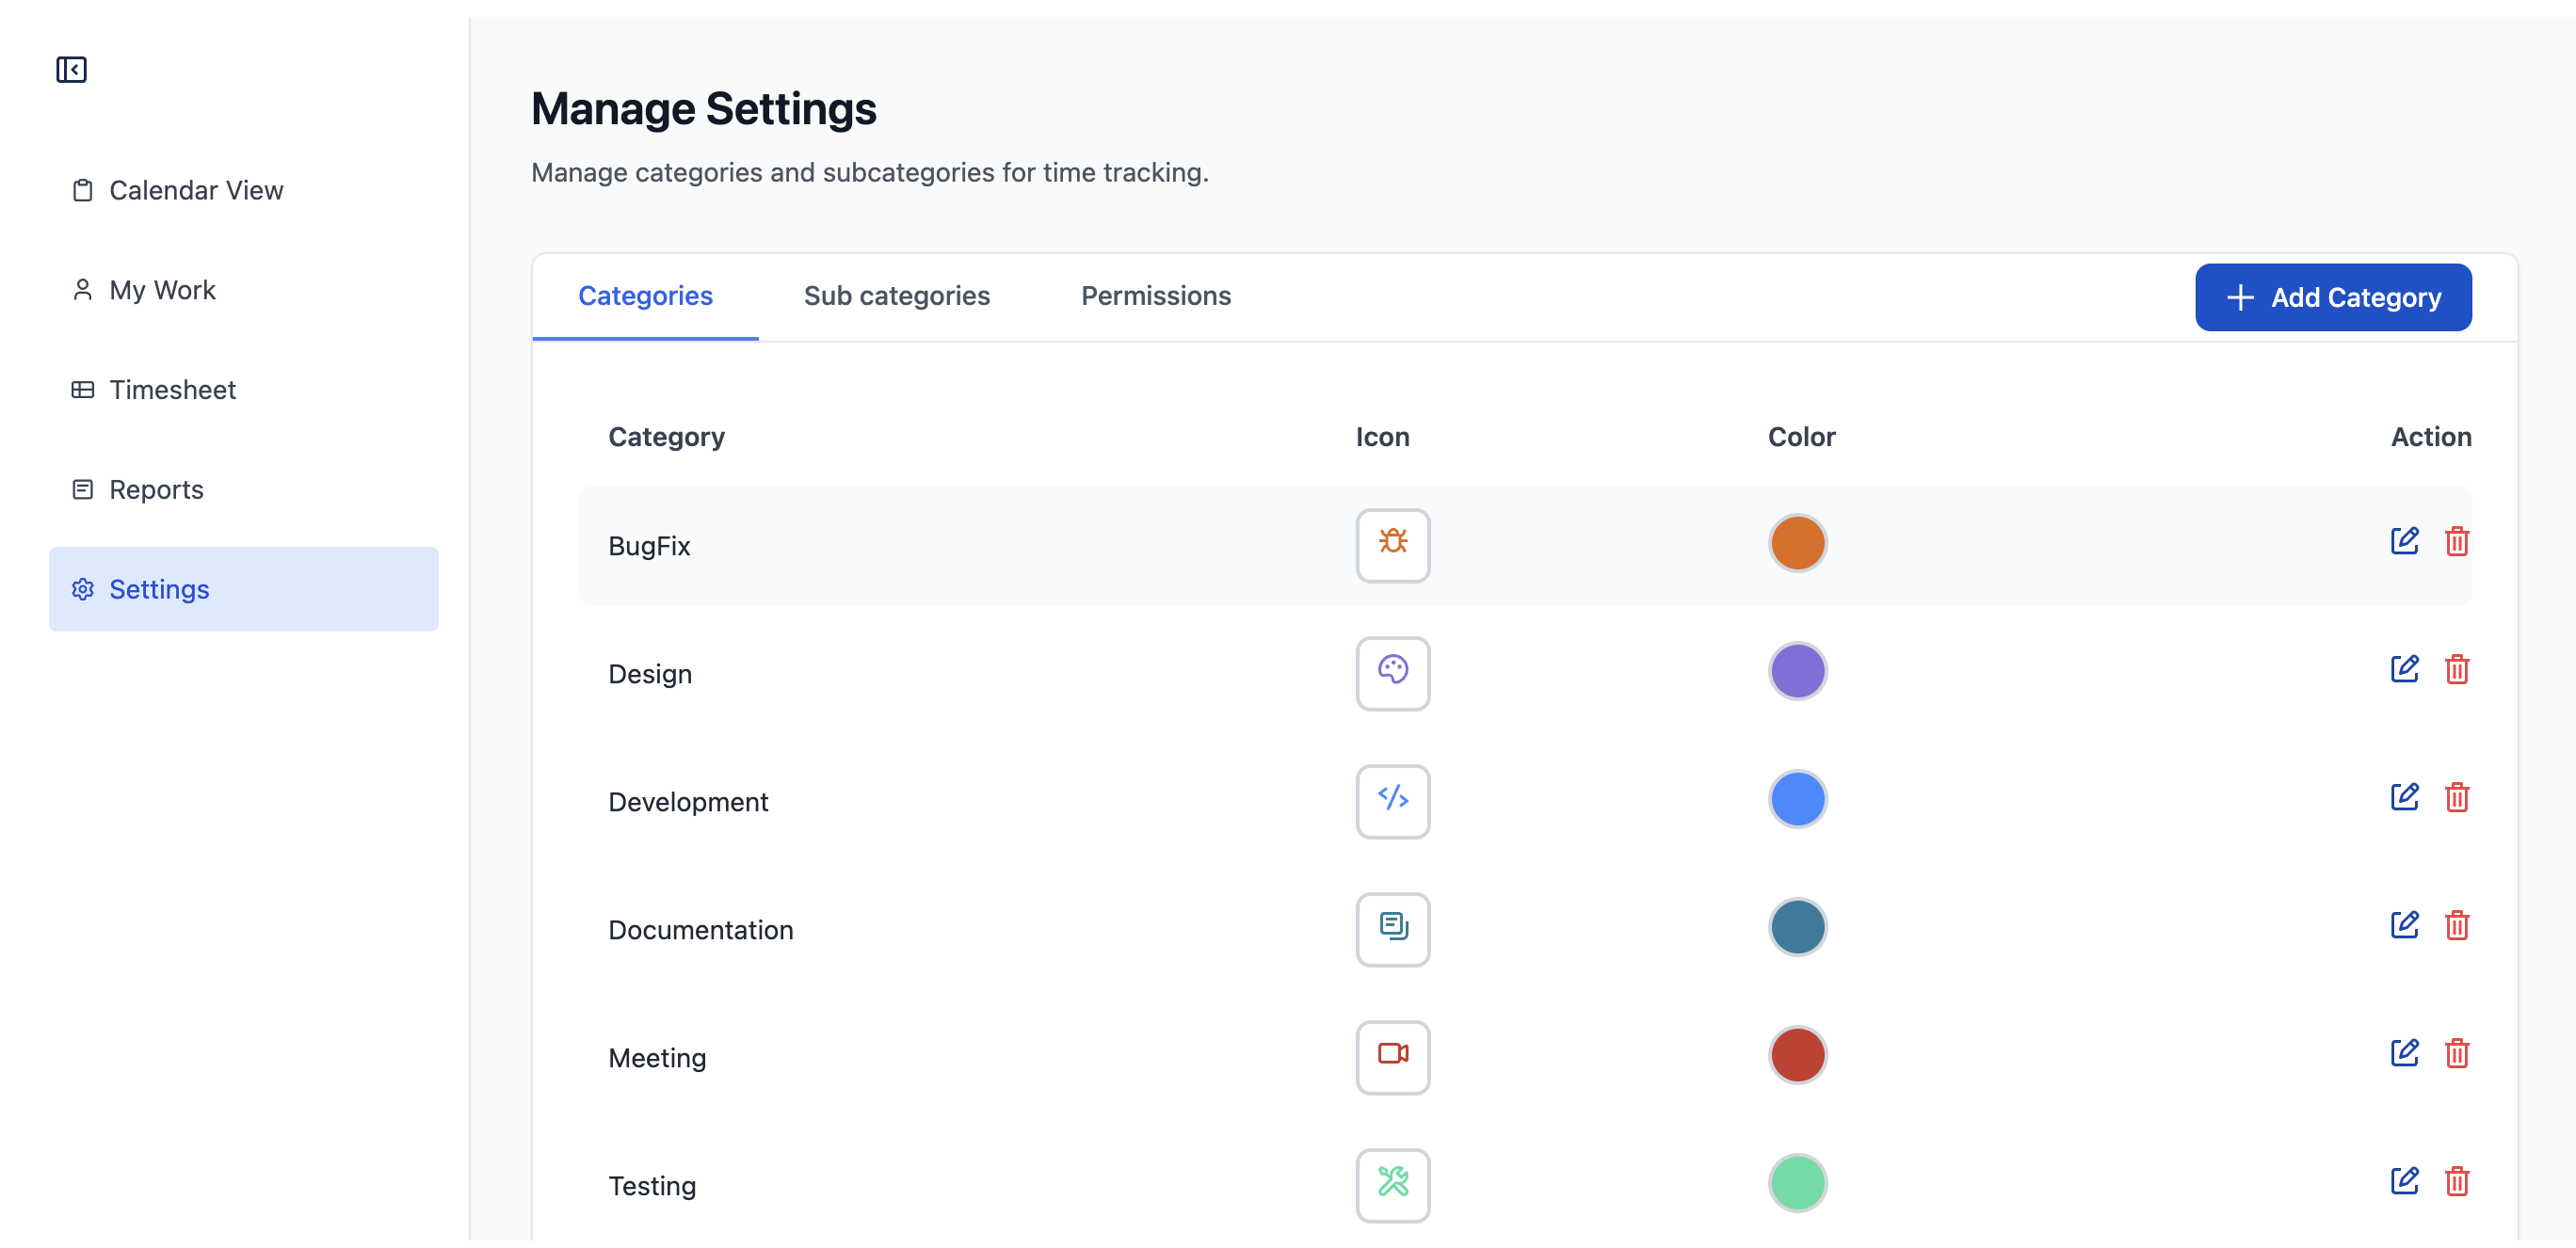Screen dimensions: 2576x1248
Task: Click the green Testing color swatch
Action: tap(1797, 1183)
